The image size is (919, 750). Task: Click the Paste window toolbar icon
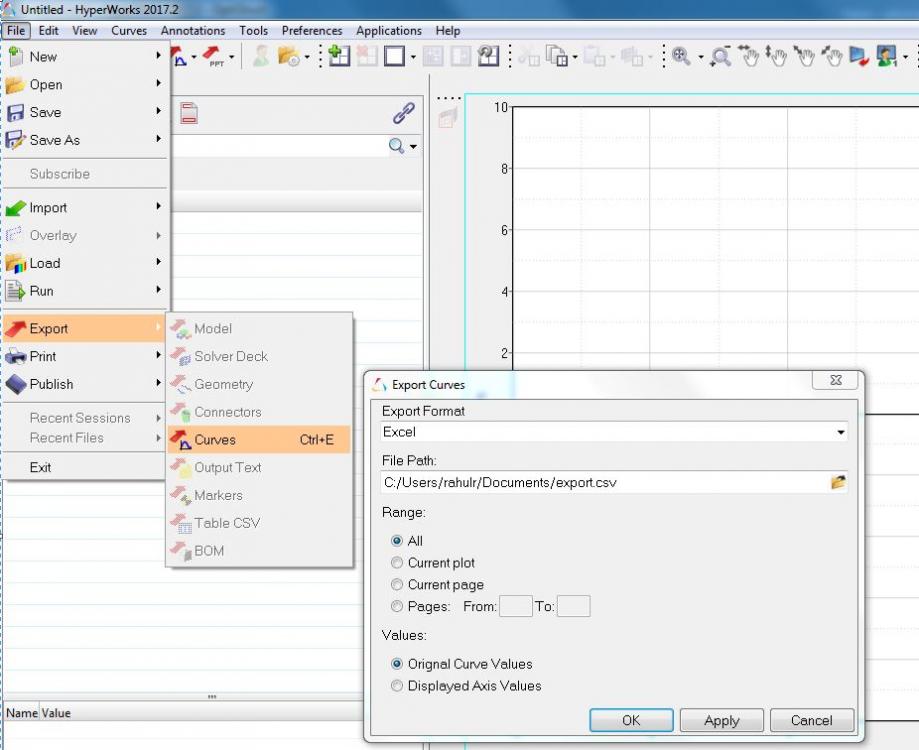pos(594,56)
